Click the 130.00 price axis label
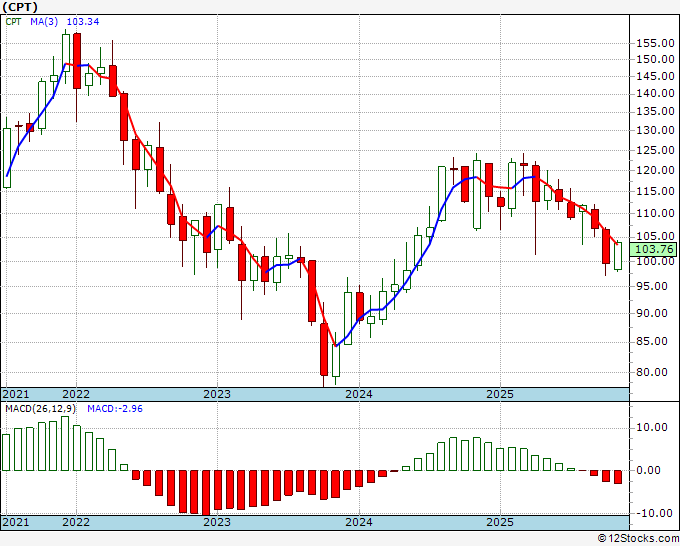Screen dimensions: 680x546 (655, 130)
